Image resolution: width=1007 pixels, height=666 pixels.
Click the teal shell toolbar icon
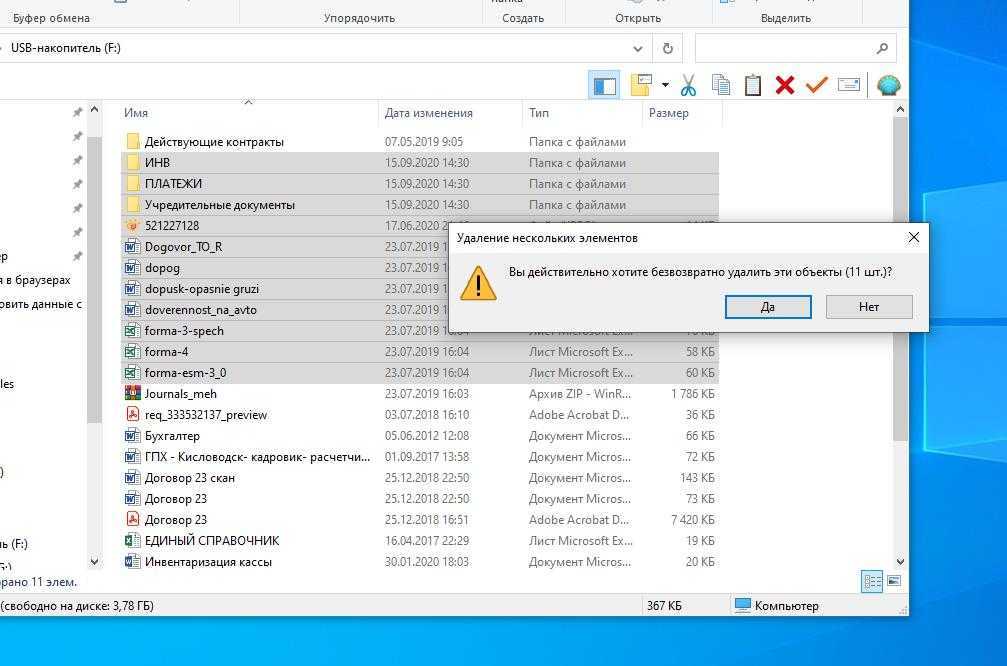(889, 85)
